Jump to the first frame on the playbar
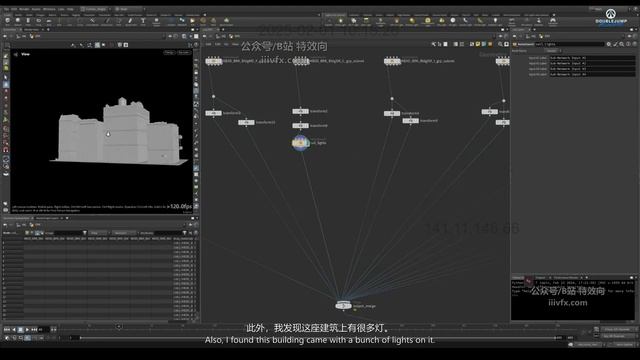 [7, 329]
